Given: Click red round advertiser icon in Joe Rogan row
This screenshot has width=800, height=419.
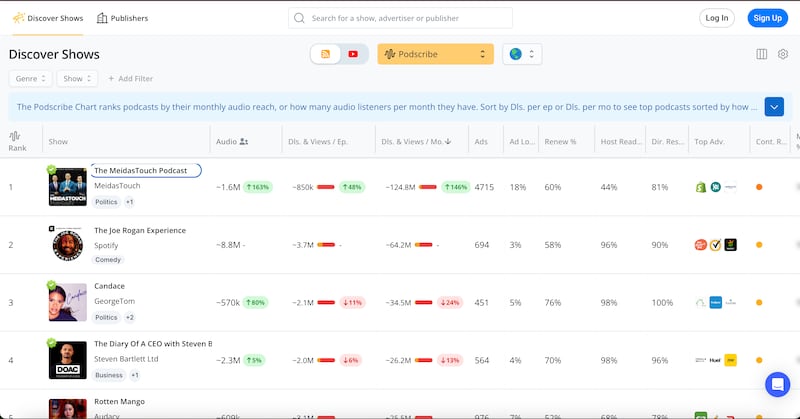Looking at the screenshot, I should pyautogui.click(x=701, y=245).
